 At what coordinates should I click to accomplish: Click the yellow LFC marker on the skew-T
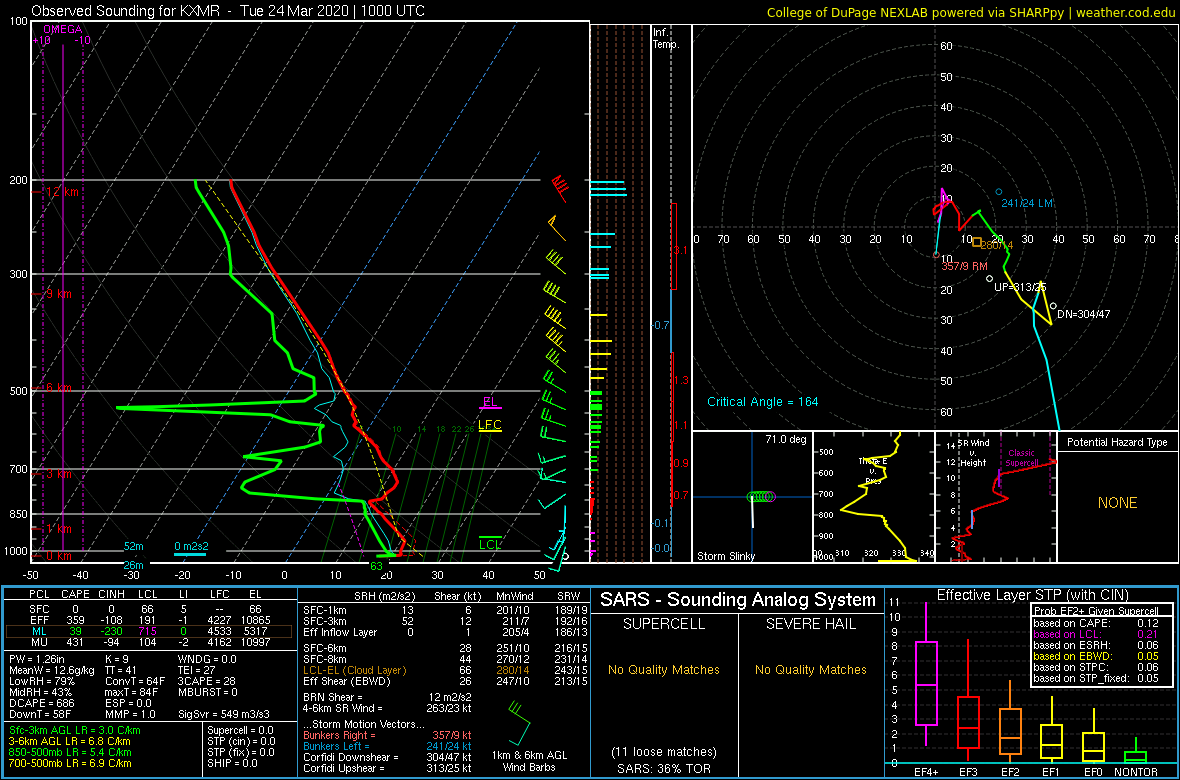coord(490,425)
